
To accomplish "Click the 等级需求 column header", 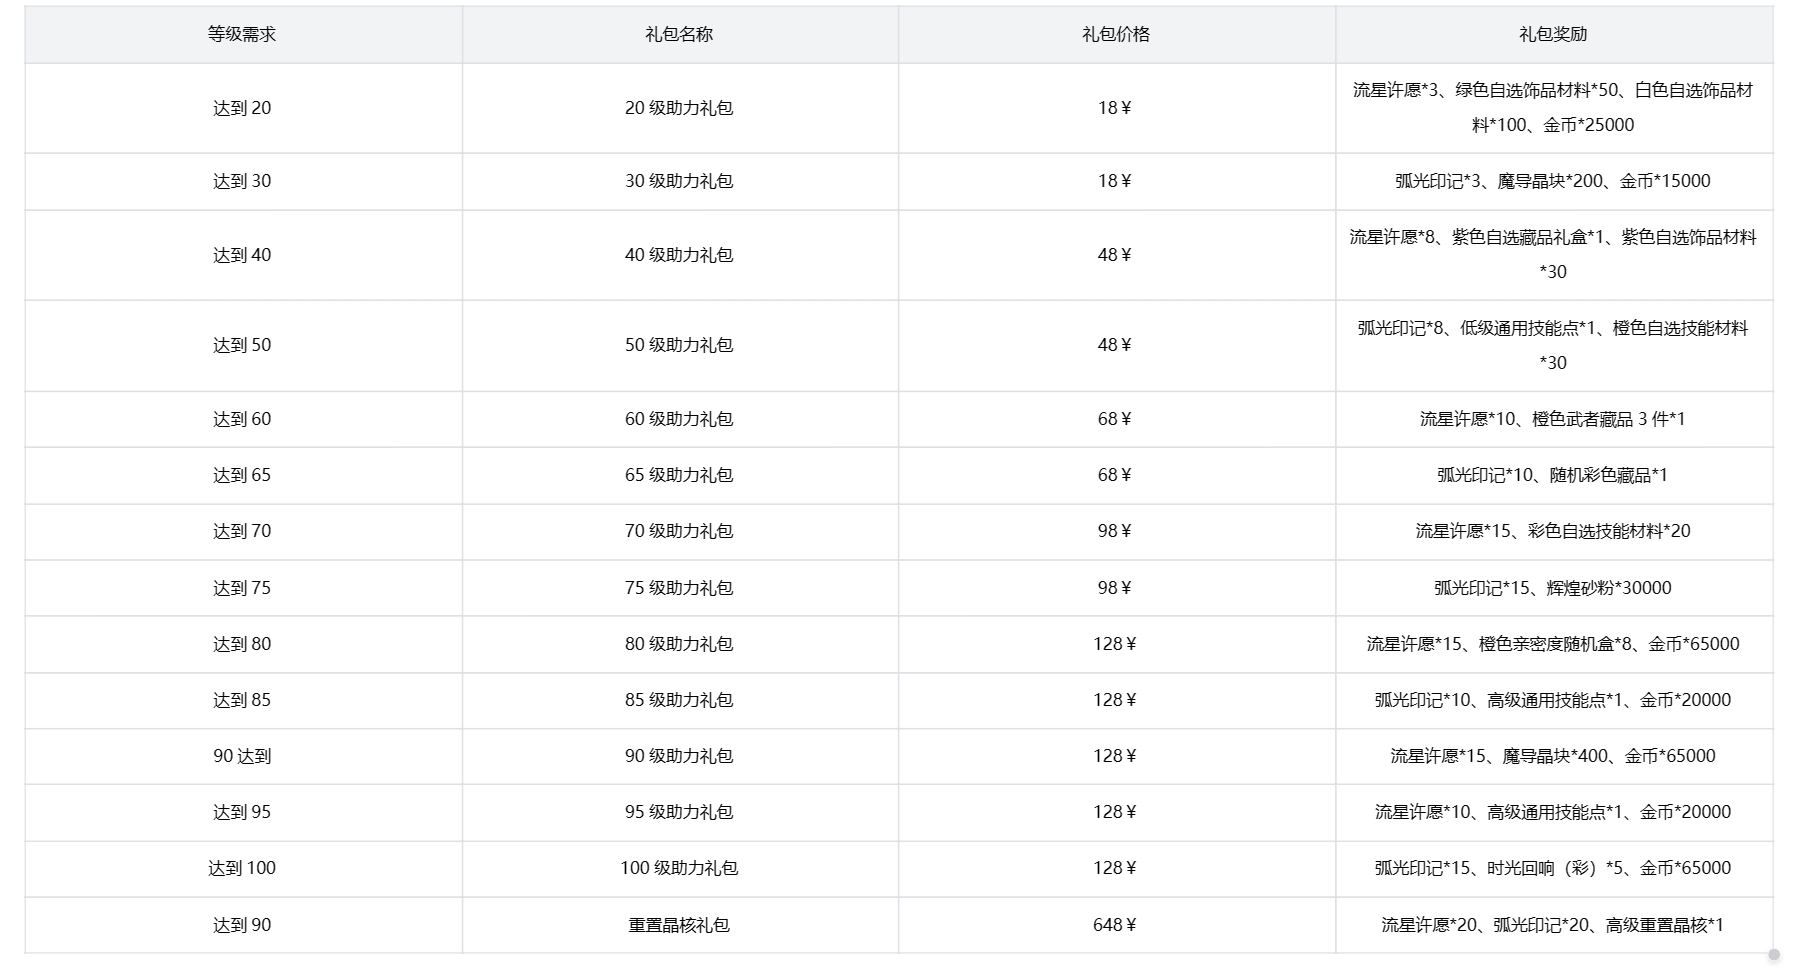I will click(x=242, y=34).
